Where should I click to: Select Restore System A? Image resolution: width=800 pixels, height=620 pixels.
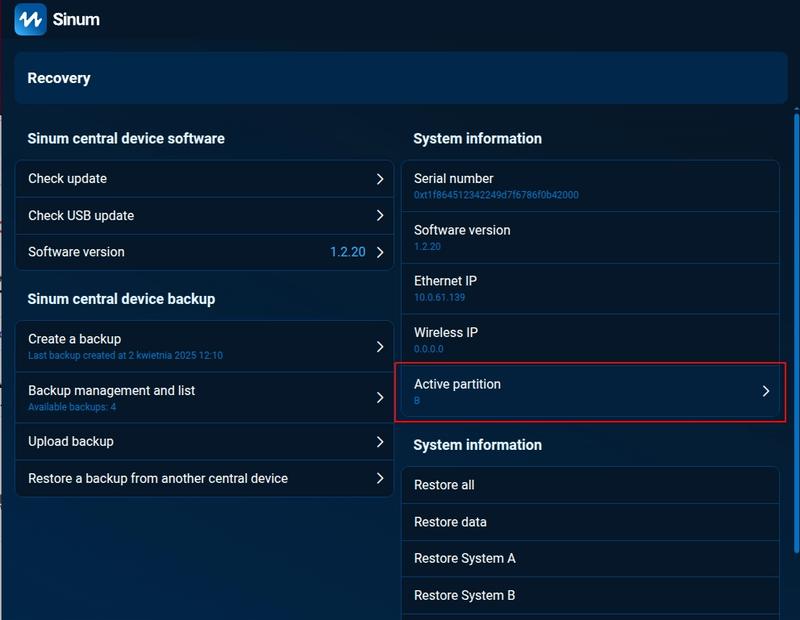click(x=590, y=558)
